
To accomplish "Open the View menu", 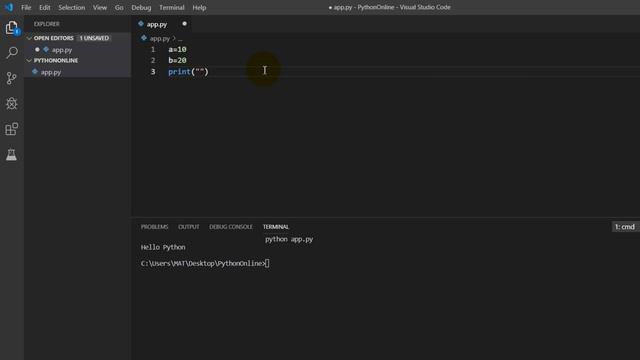I will pos(100,7).
